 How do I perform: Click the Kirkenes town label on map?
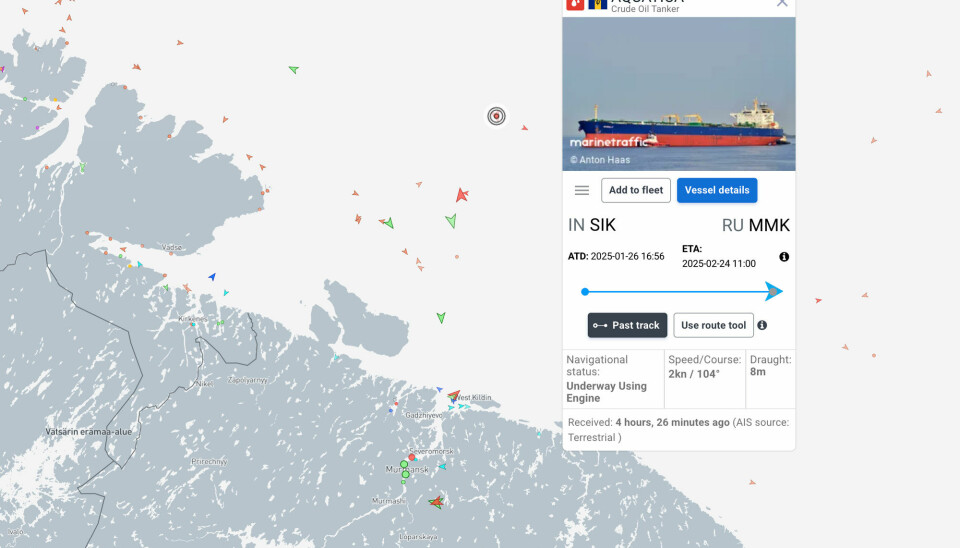[191, 319]
